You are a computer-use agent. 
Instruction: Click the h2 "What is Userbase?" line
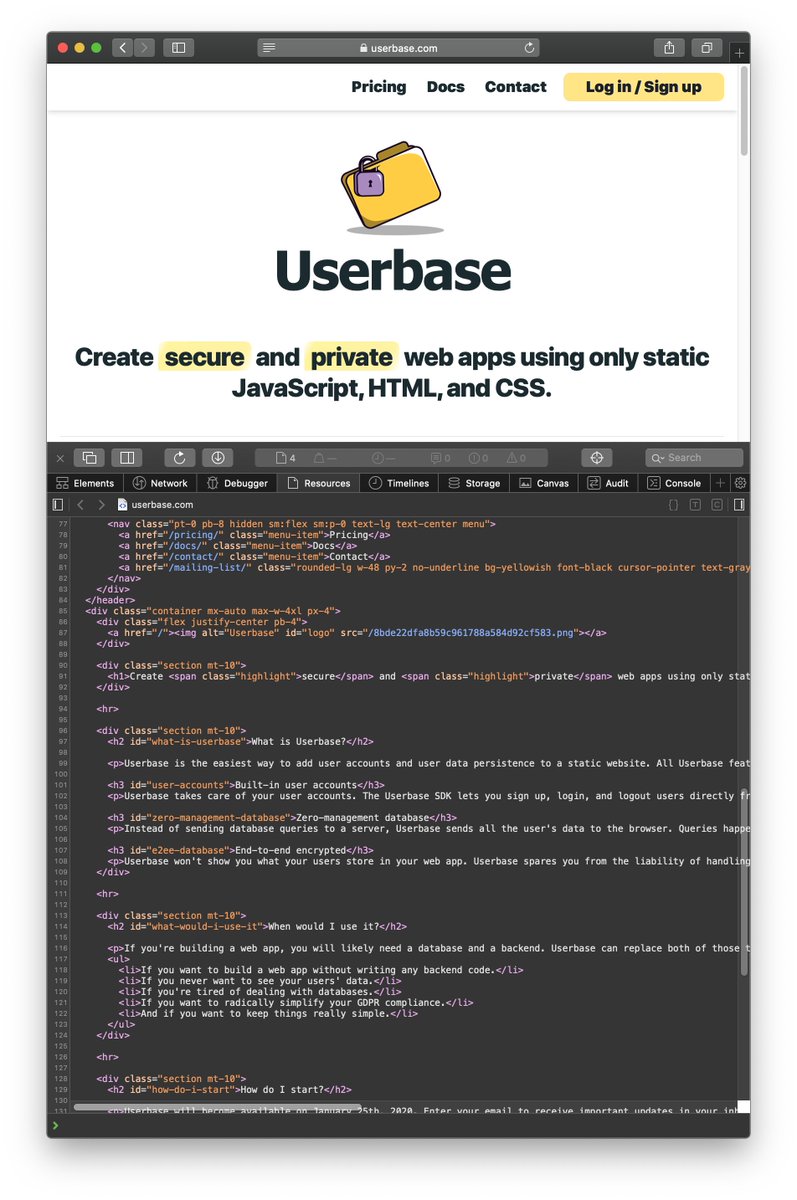pyautogui.click(x=240, y=741)
